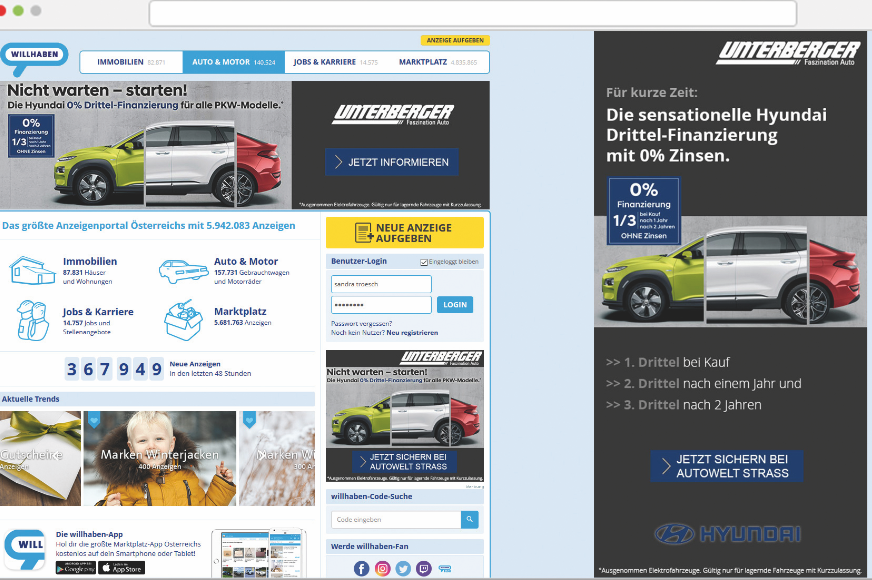Open willhaben Twitter page icon
The width and height of the screenshot is (872, 580).
(x=403, y=568)
